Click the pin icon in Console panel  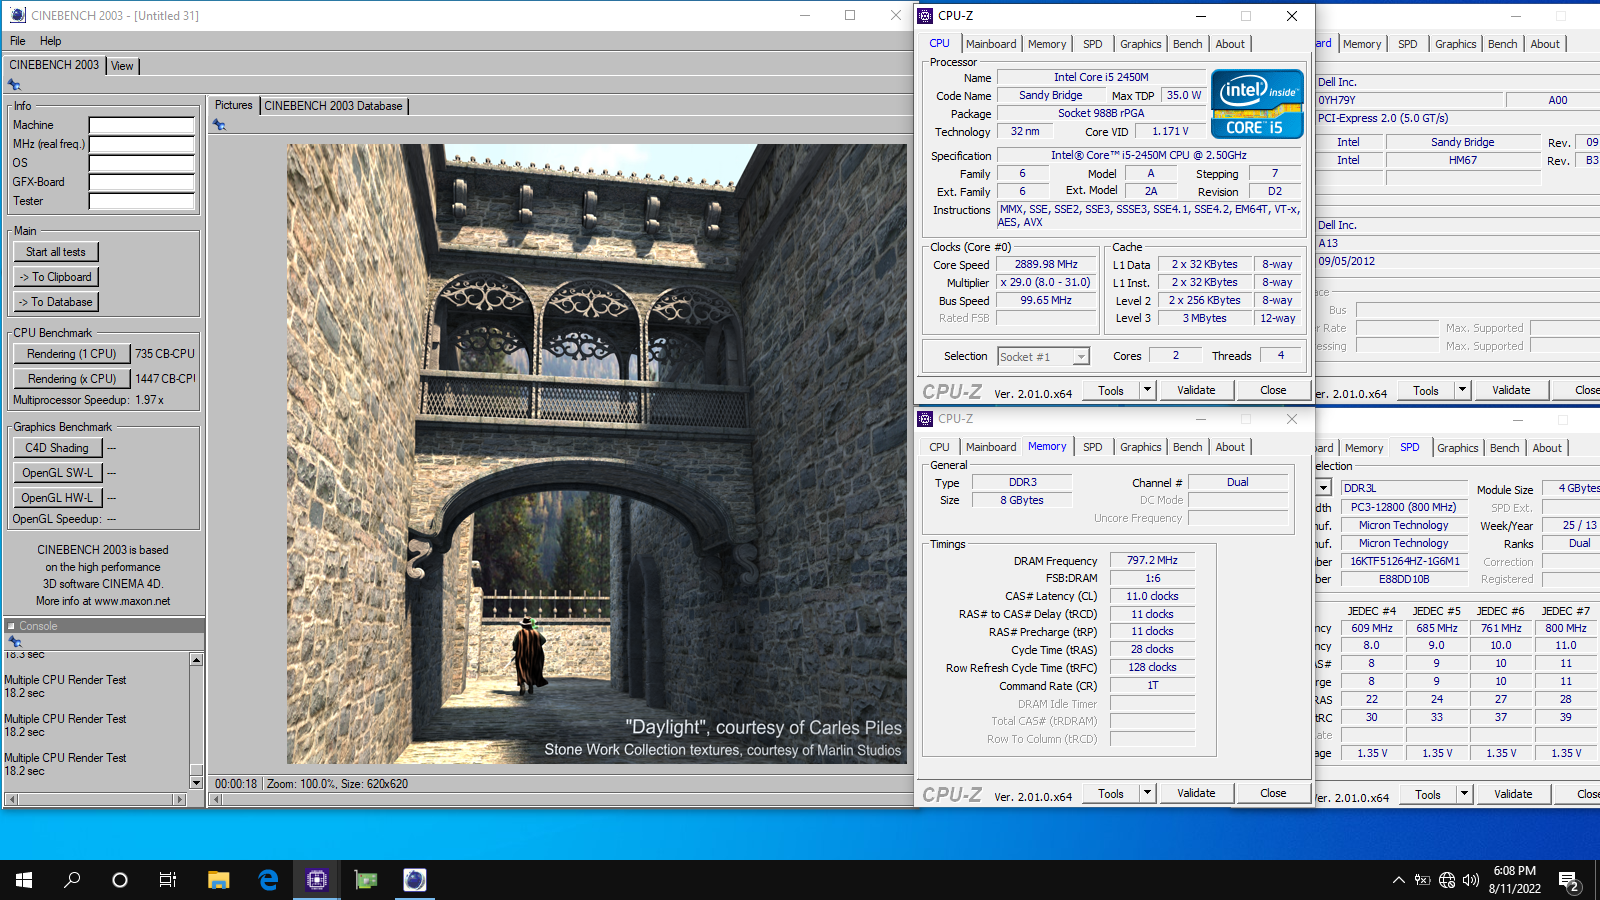tap(14, 641)
